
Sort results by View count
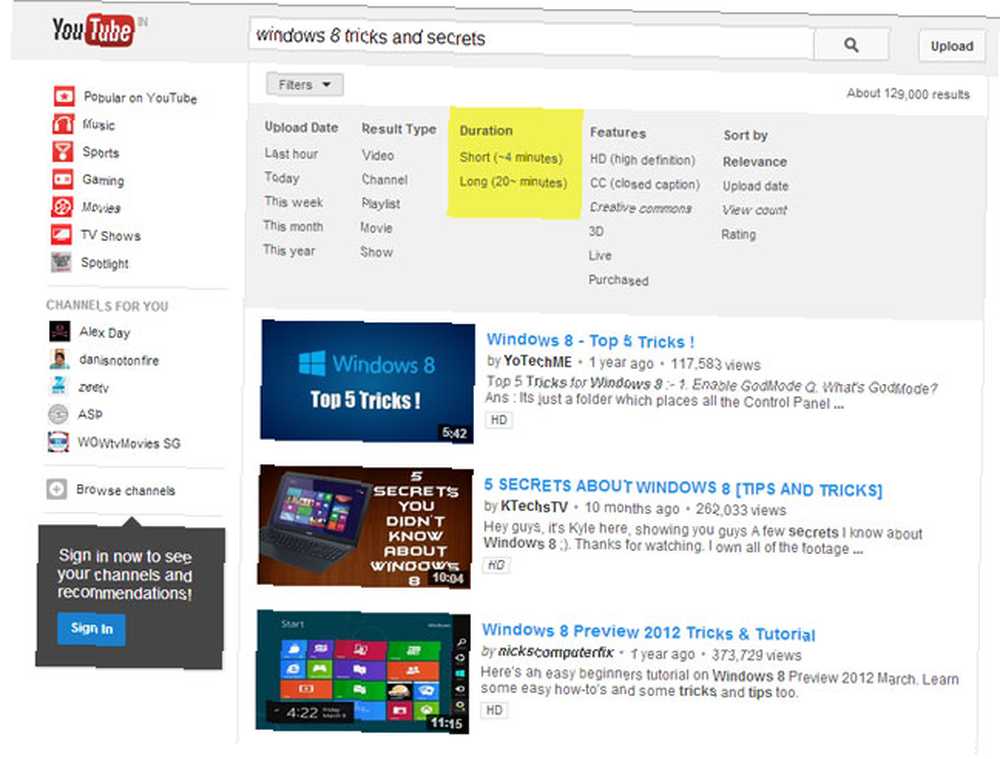tap(754, 210)
